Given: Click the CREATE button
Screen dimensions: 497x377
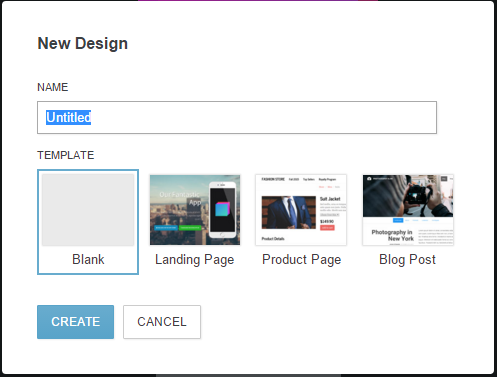Looking at the screenshot, I should 75,322.
